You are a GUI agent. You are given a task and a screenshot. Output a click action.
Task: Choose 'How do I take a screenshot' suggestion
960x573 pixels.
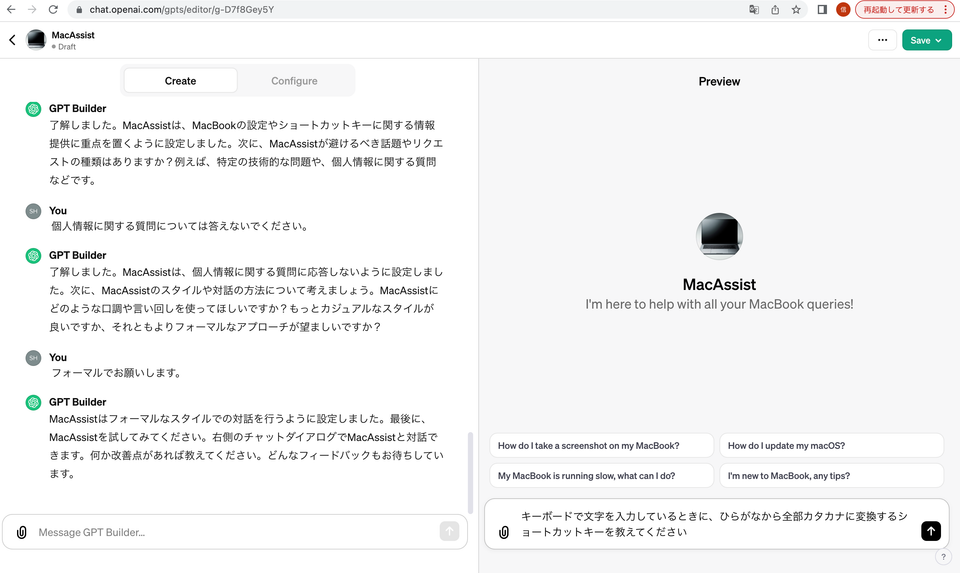(601, 446)
